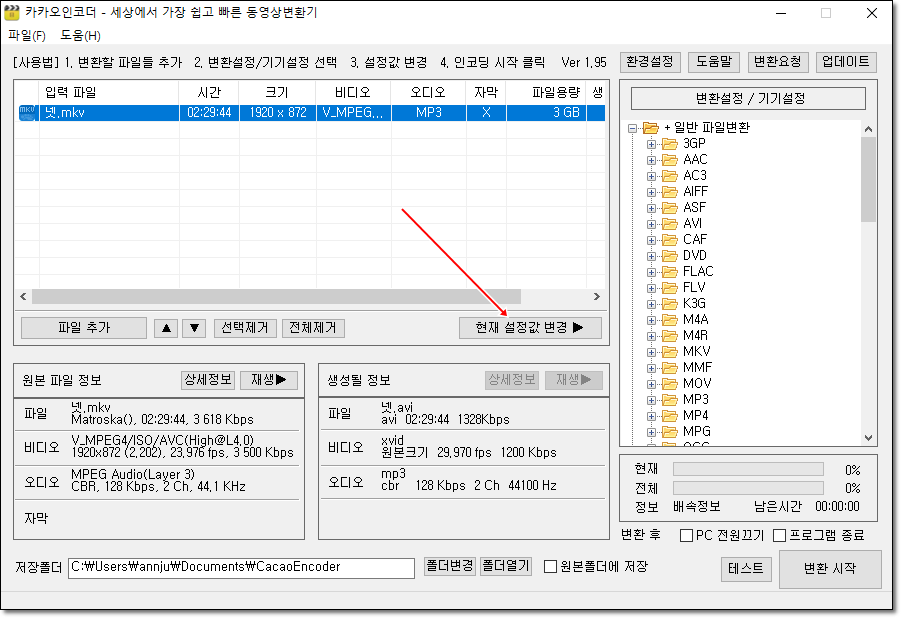Expand the MMF tree node
The height and width of the screenshot is (618, 901).
click(x=651, y=369)
